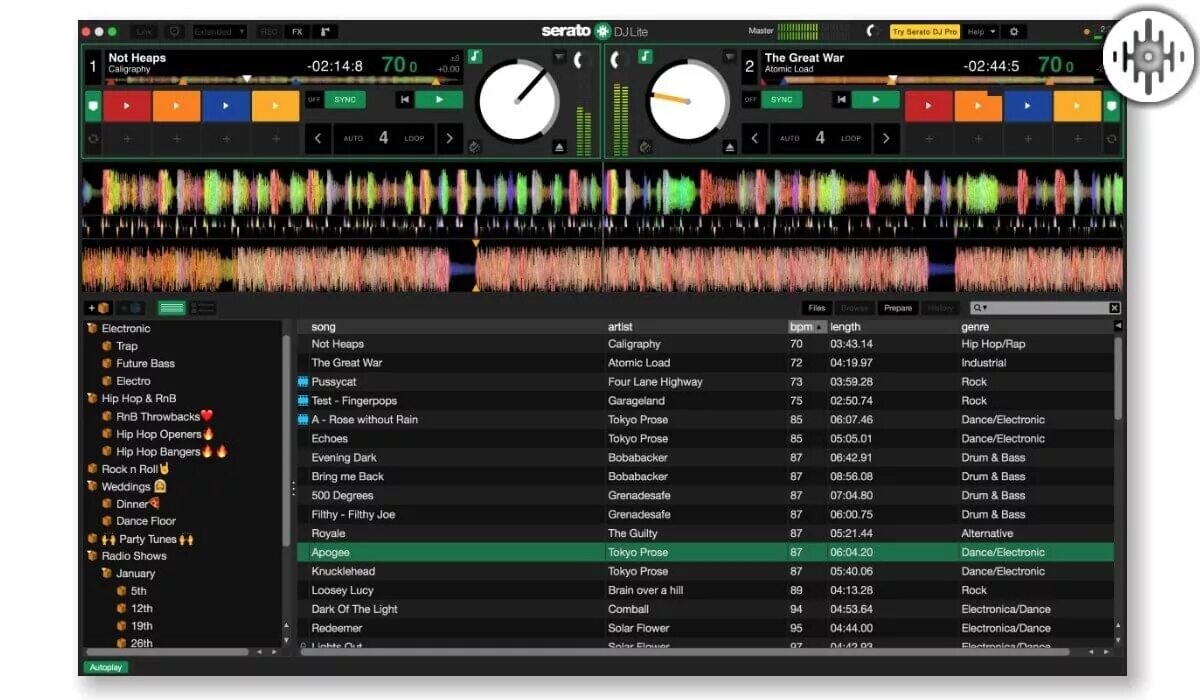Screen dimensions: 1200x700
Task: Select track Knucklehead in the library
Action: (704, 571)
